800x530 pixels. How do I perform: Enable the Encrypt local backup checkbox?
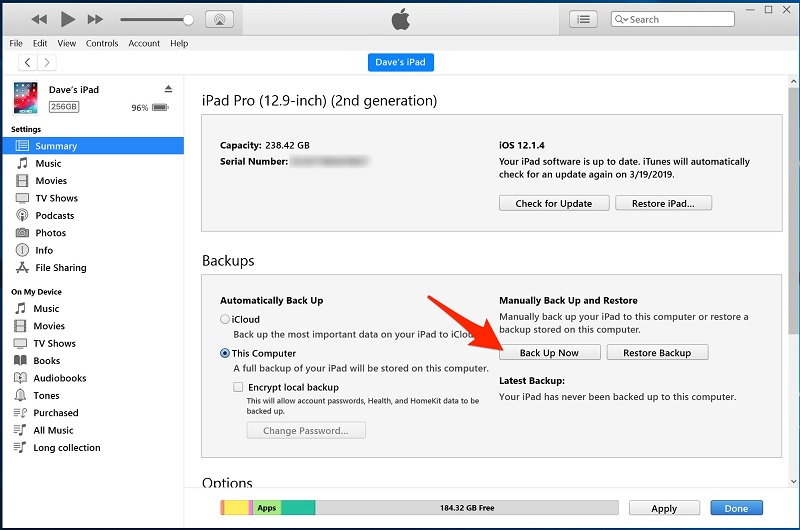[238, 387]
